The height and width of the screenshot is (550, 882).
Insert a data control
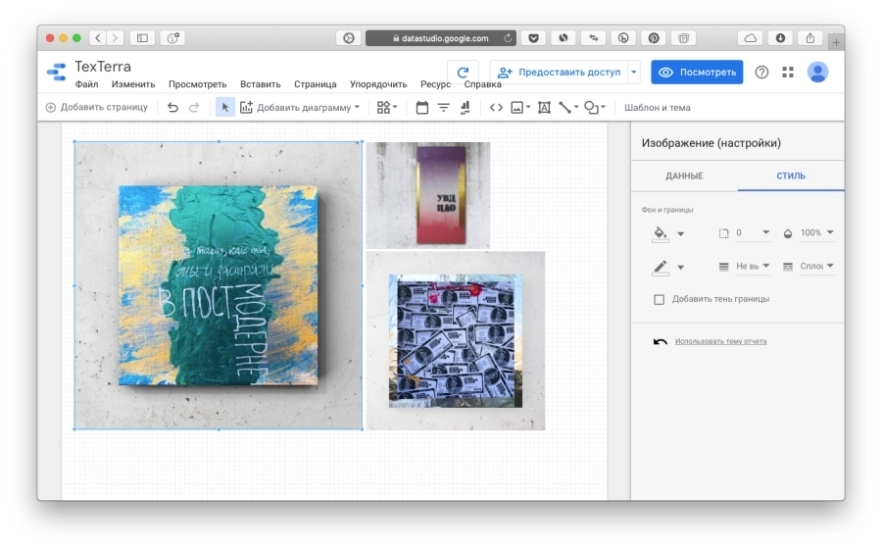[465, 107]
